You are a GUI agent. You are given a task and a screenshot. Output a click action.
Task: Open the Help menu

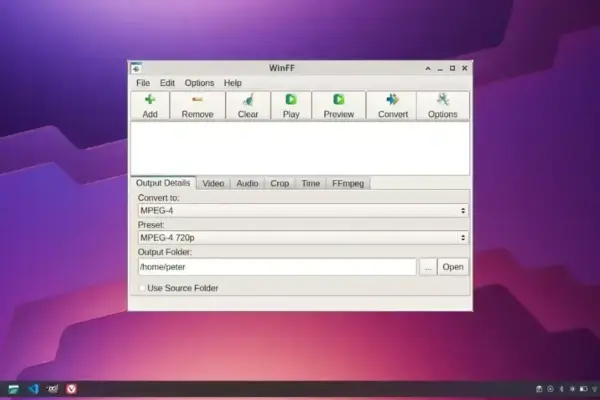[233, 83]
